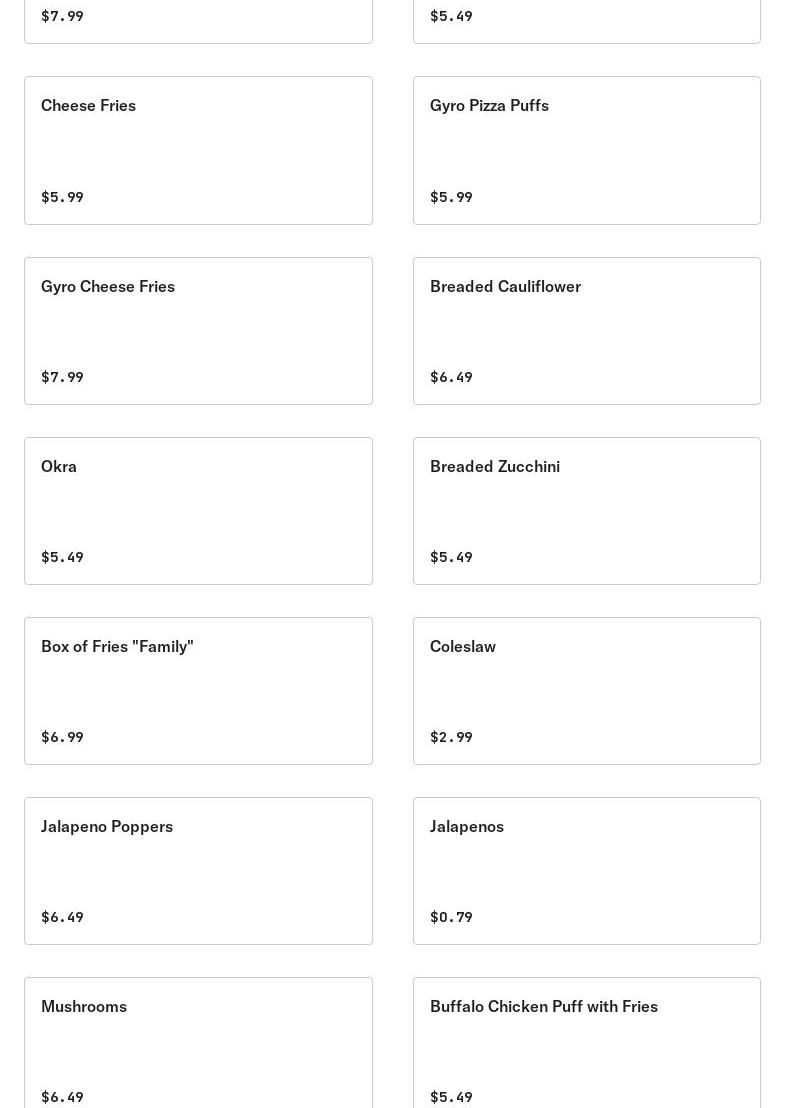This screenshot has height=1108, width=785.
Task: Open the Jalapeno Poppers card
Action: point(198,871)
